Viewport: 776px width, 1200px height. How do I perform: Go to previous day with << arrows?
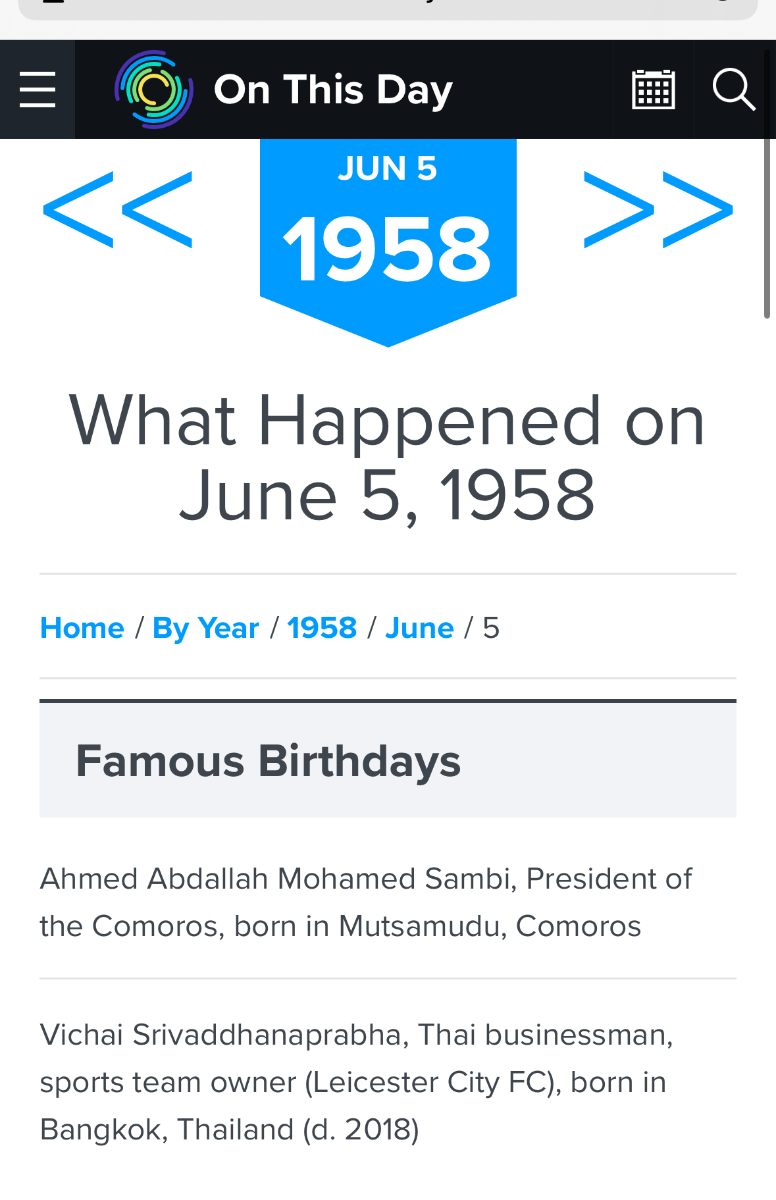coord(117,209)
